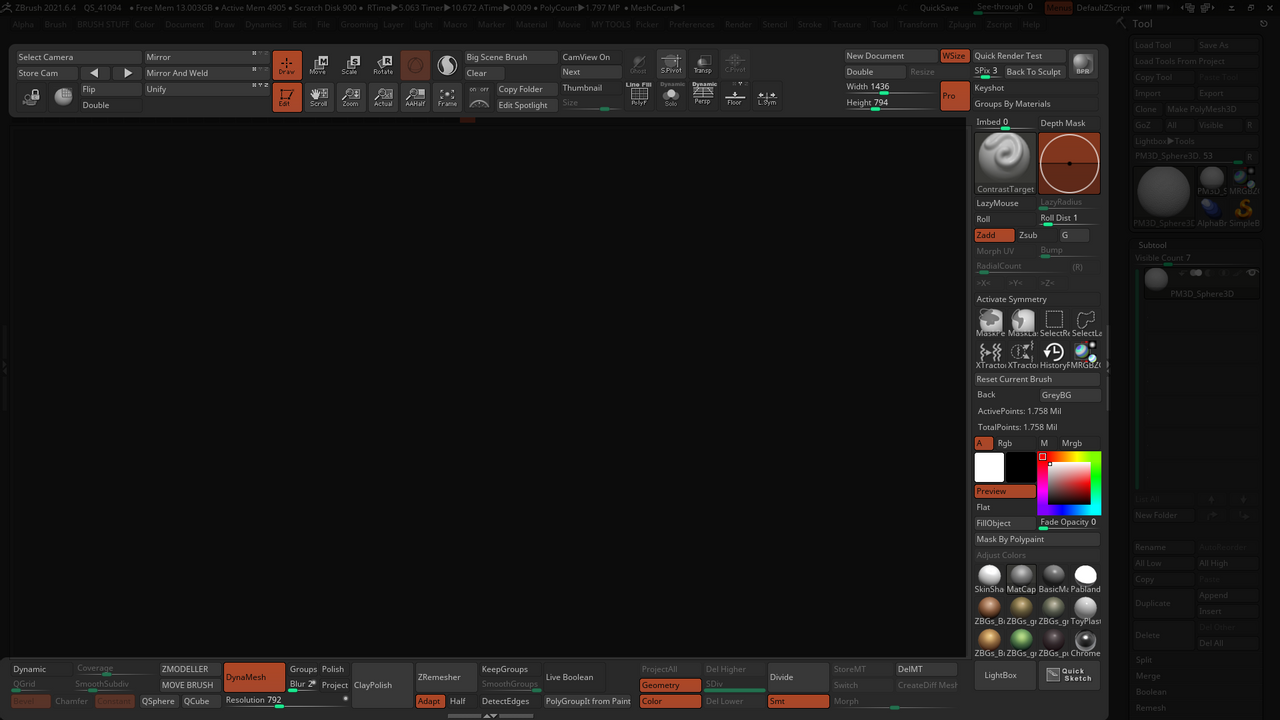
Task: Open the stroke type orange thumbnail
Action: click(1070, 163)
